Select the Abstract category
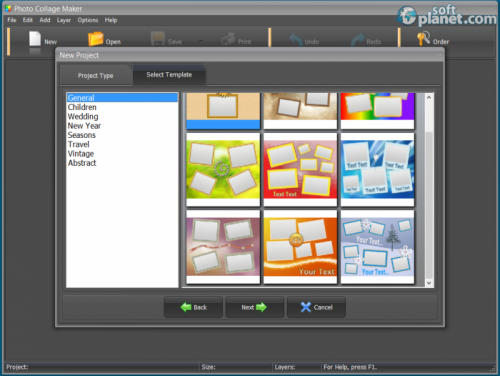The width and height of the screenshot is (500, 376). pos(122,163)
